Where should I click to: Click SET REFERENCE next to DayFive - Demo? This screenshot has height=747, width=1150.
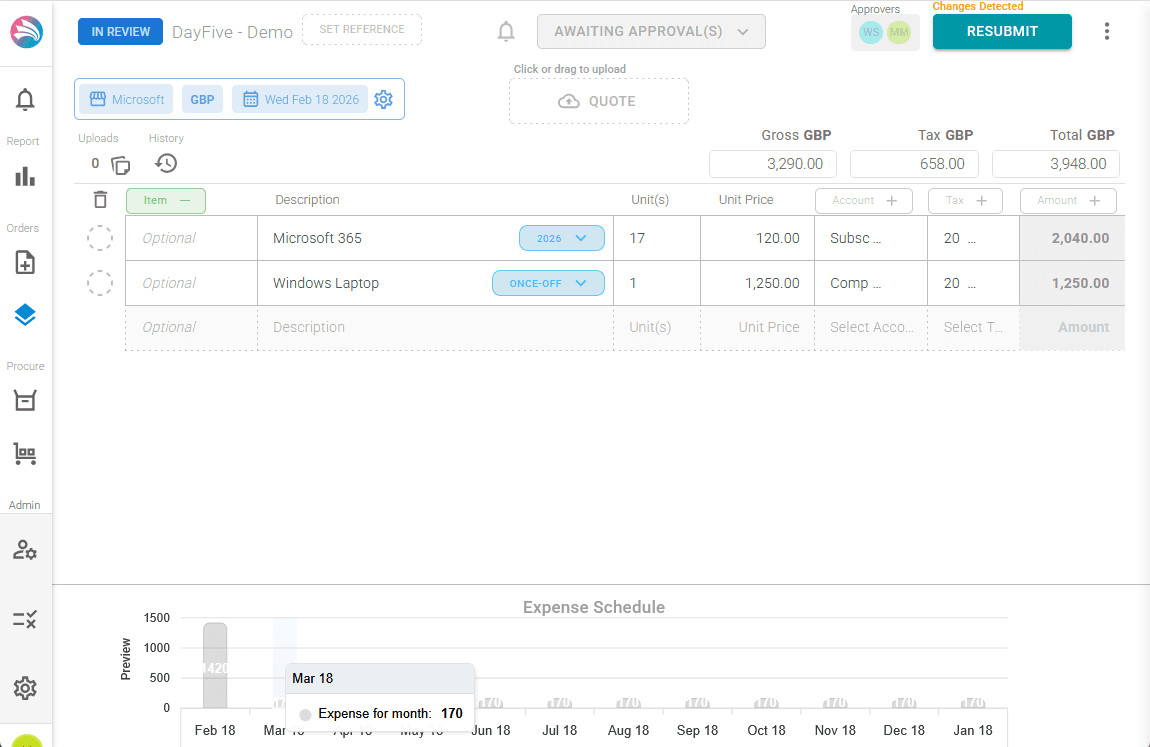[361, 29]
